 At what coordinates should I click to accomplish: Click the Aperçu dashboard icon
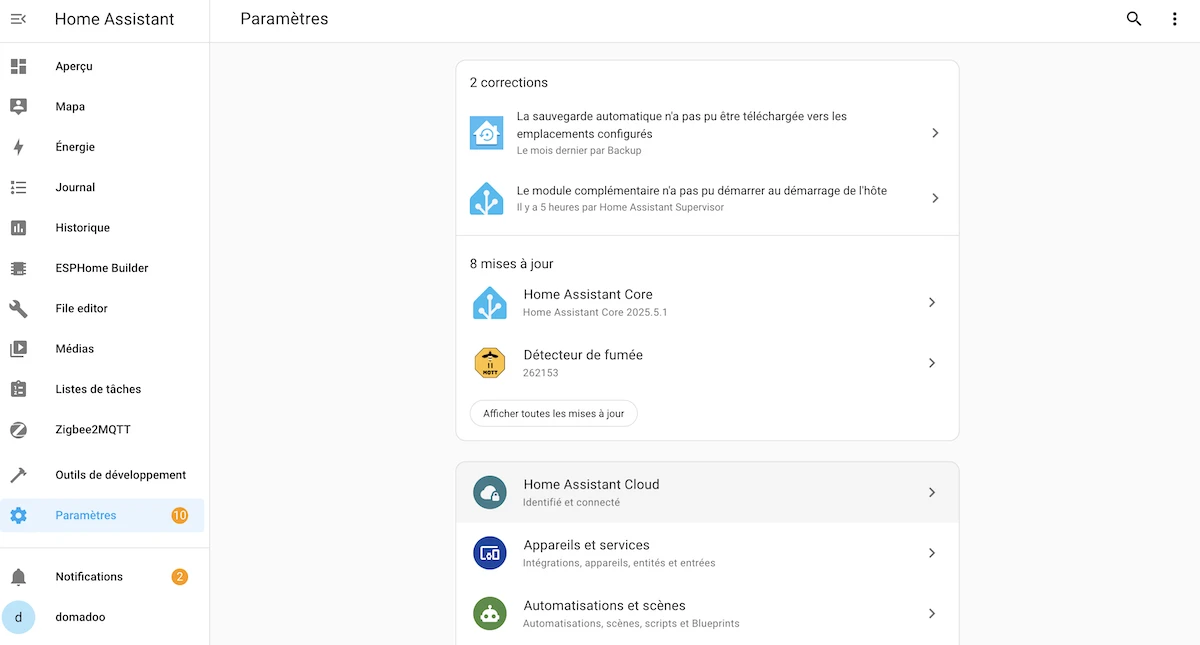coord(18,66)
